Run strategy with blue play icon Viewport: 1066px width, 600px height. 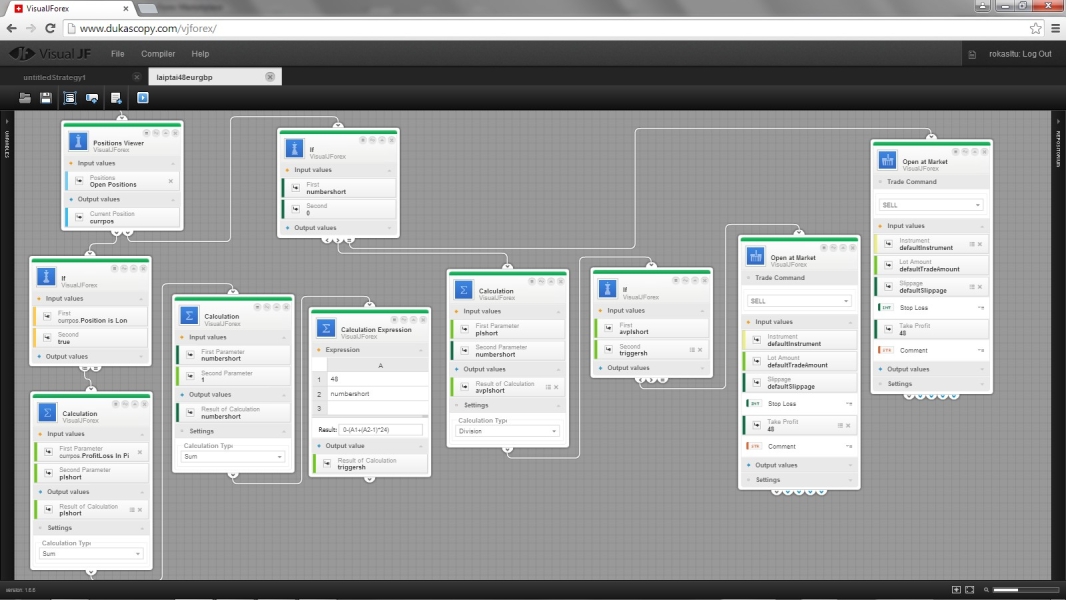(x=143, y=98)
